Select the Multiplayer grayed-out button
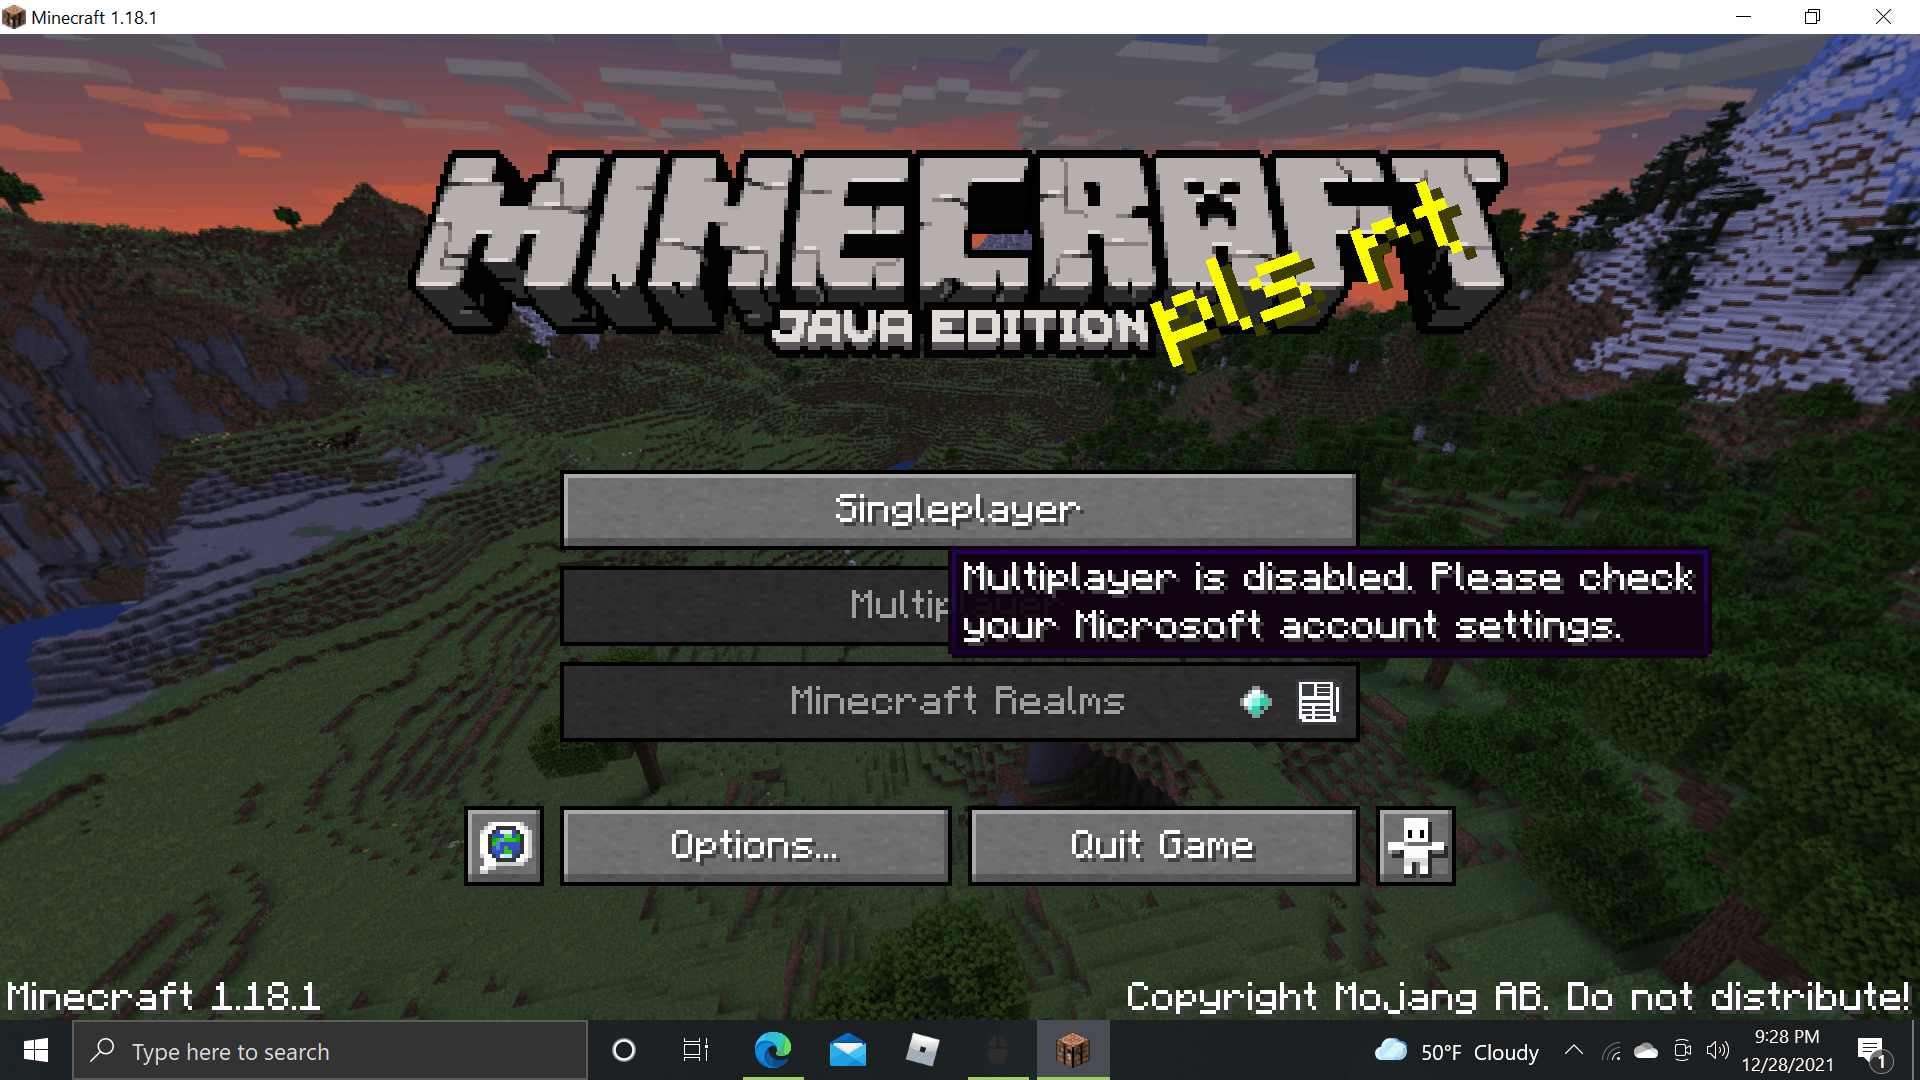 (960, 604)
